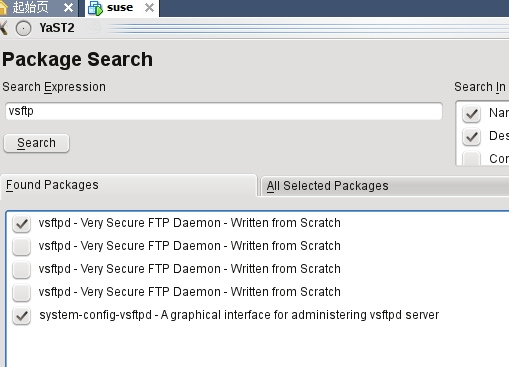Click the suse virtual machine tab icon
Viewport: 509px width, 367px height.
pyautogui.click(x=95, y=8)
